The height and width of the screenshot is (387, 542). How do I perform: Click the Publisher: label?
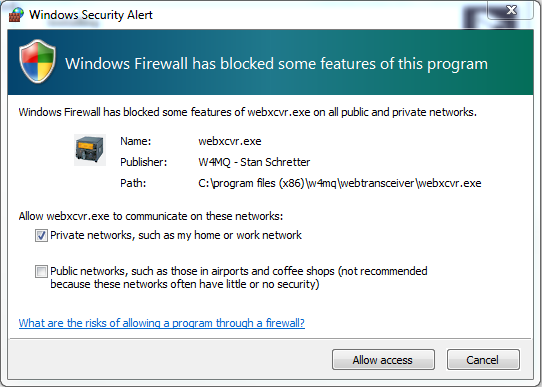143,162
